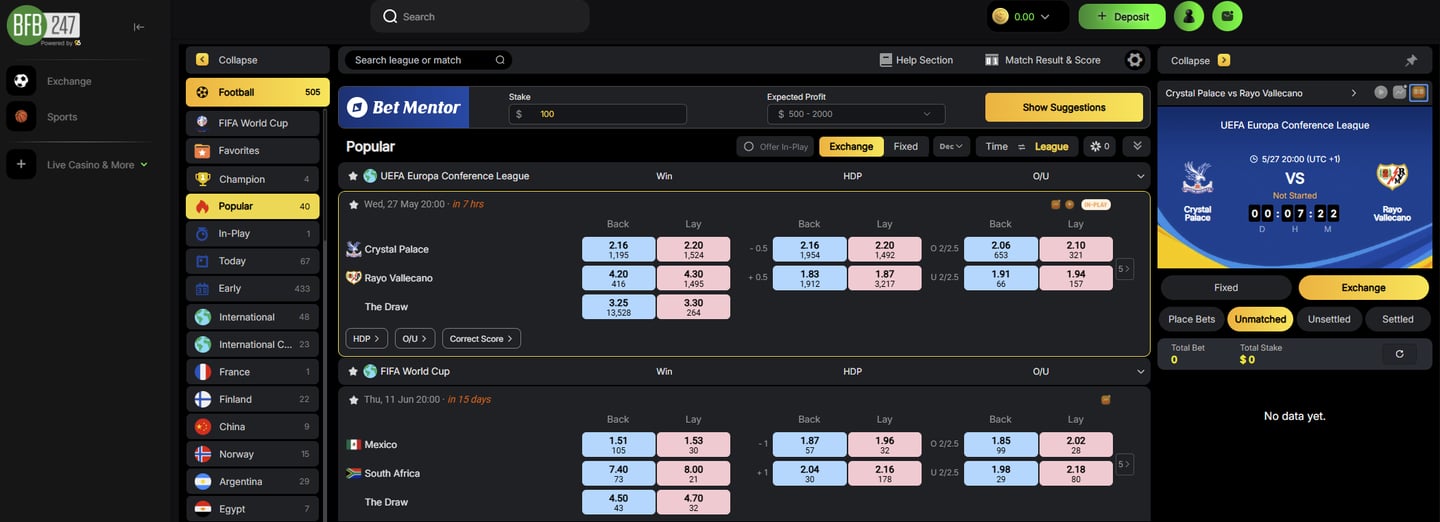Open the Unmatched bets tab

pos(1260,319)
